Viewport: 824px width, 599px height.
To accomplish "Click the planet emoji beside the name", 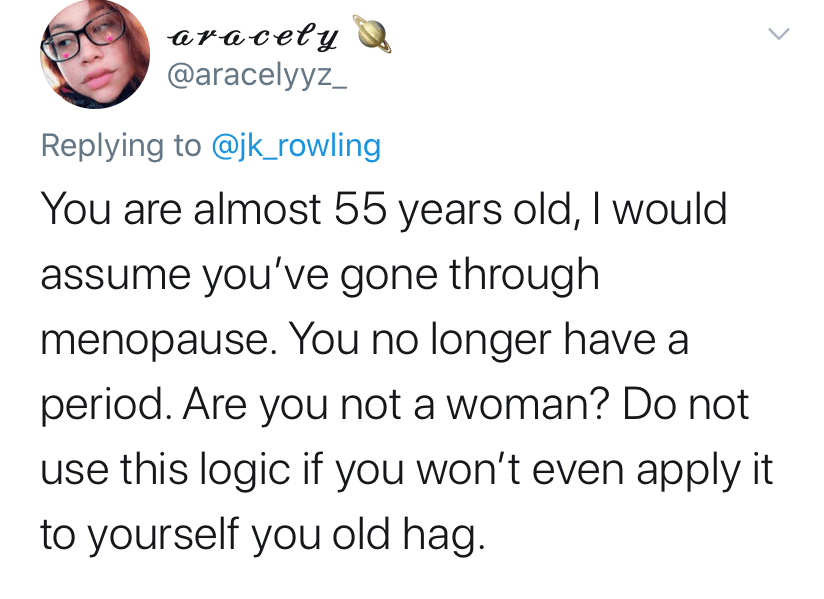I will [x=373, y=37].
